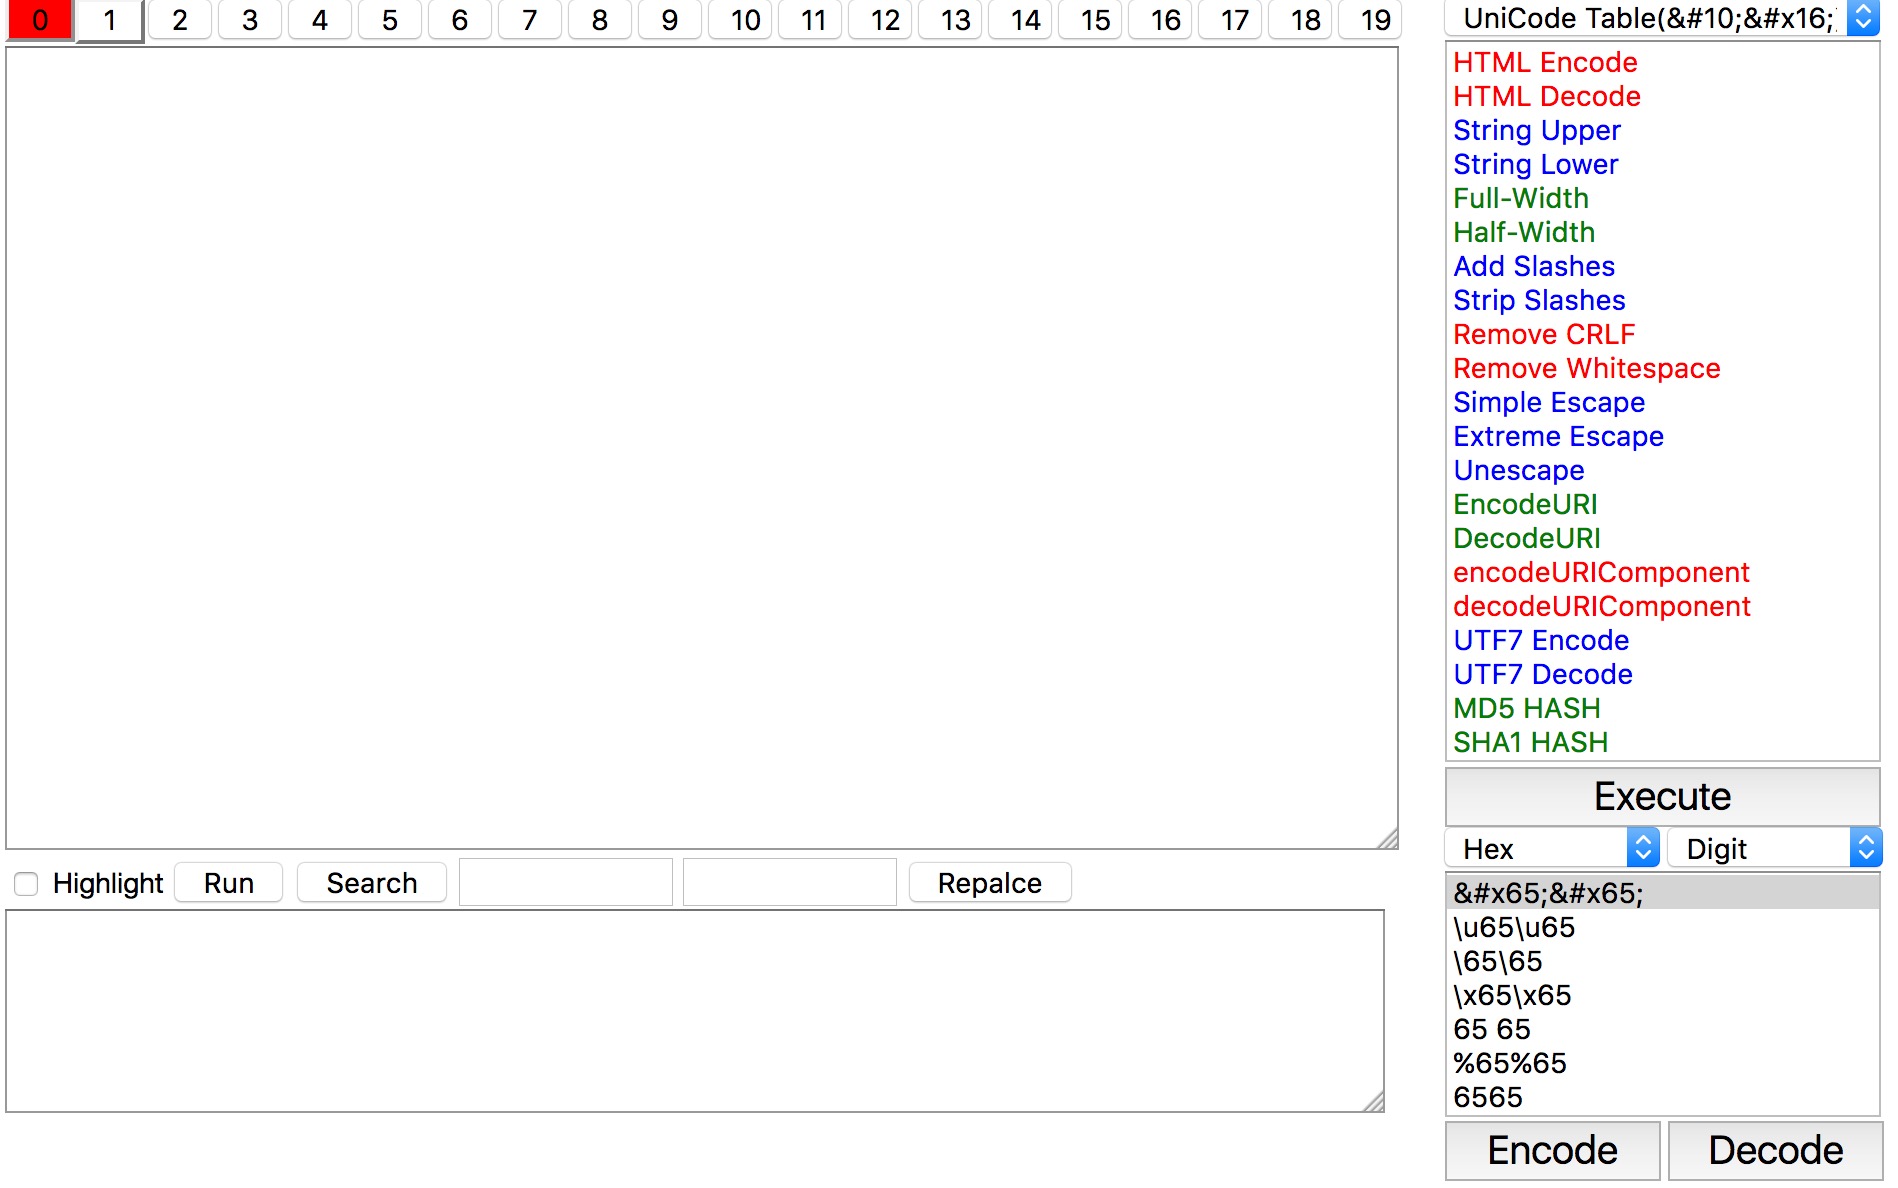This screenshot has width=1898, height=1188.
Task: Choose DecodeURI function
Action: (x=1662, y=538)
